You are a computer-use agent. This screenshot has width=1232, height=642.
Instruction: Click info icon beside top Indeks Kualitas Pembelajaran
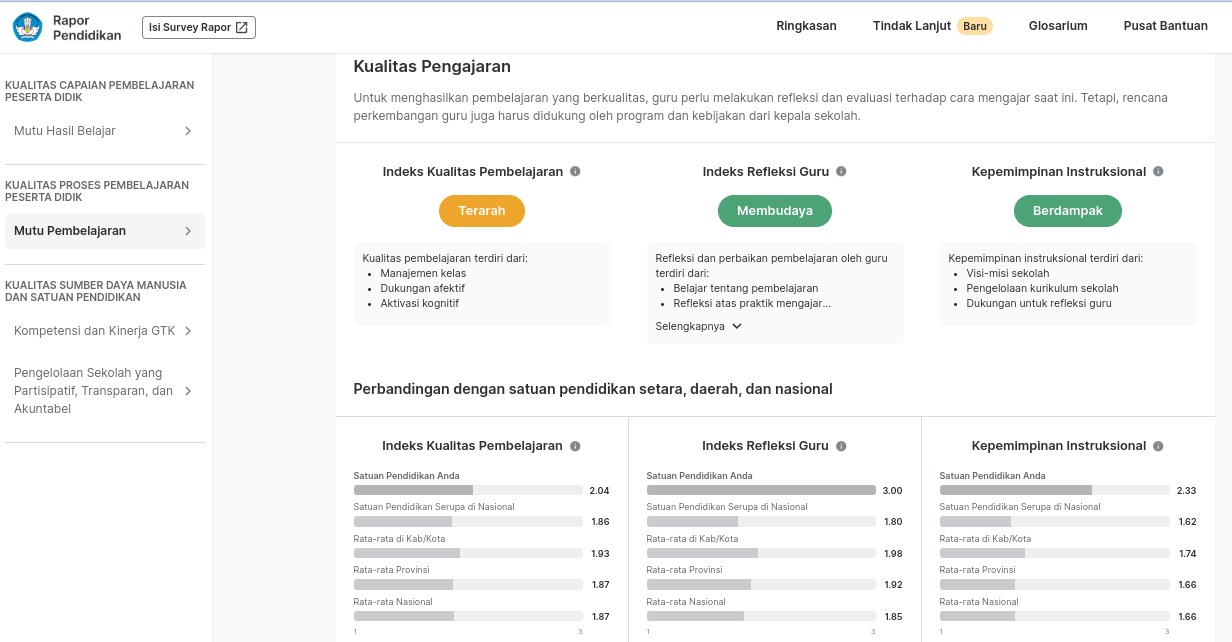click(x=575, y=171)
